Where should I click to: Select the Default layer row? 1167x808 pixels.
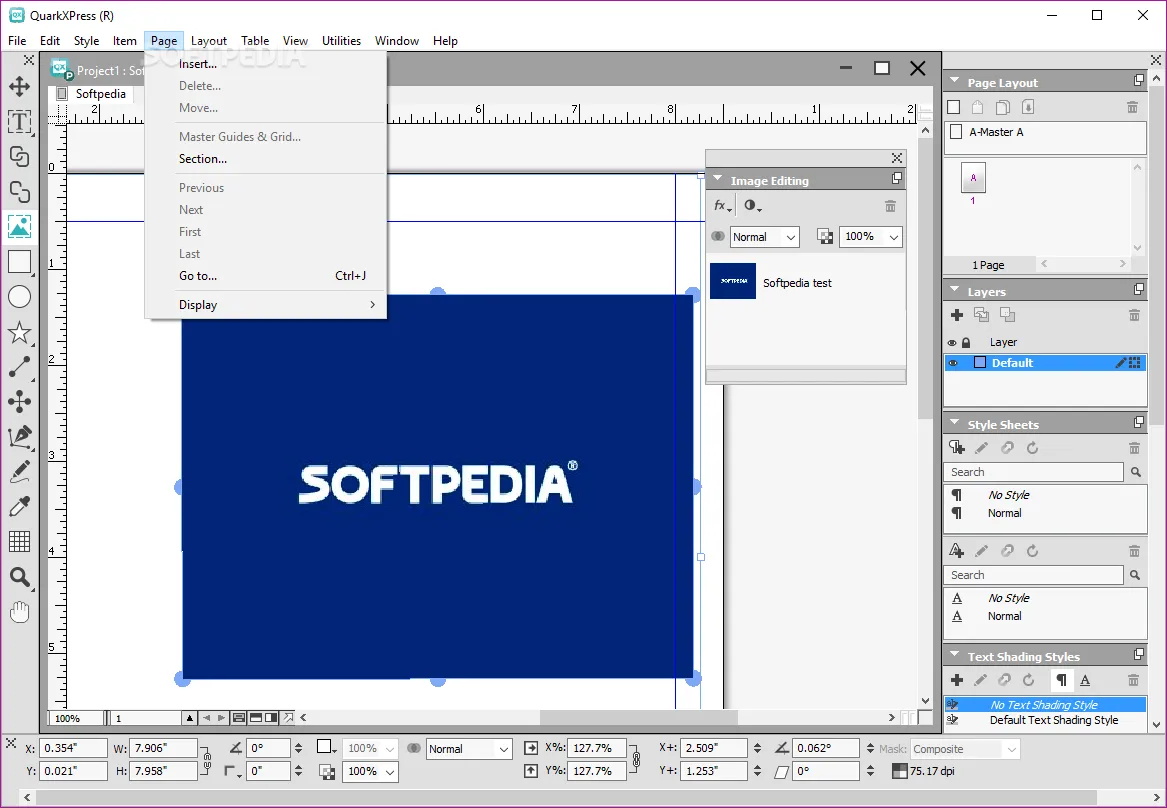coord(1045,363)
